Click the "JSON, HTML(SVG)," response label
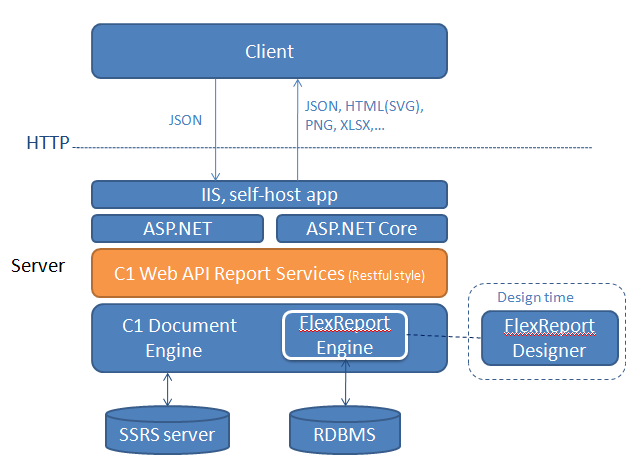 [x=364, y=106]
